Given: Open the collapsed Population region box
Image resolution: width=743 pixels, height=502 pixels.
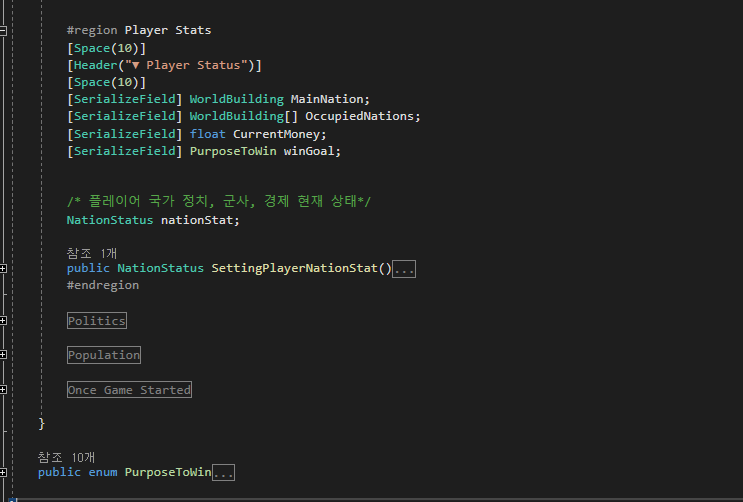Looking at the screenshot, I should 104,355.
